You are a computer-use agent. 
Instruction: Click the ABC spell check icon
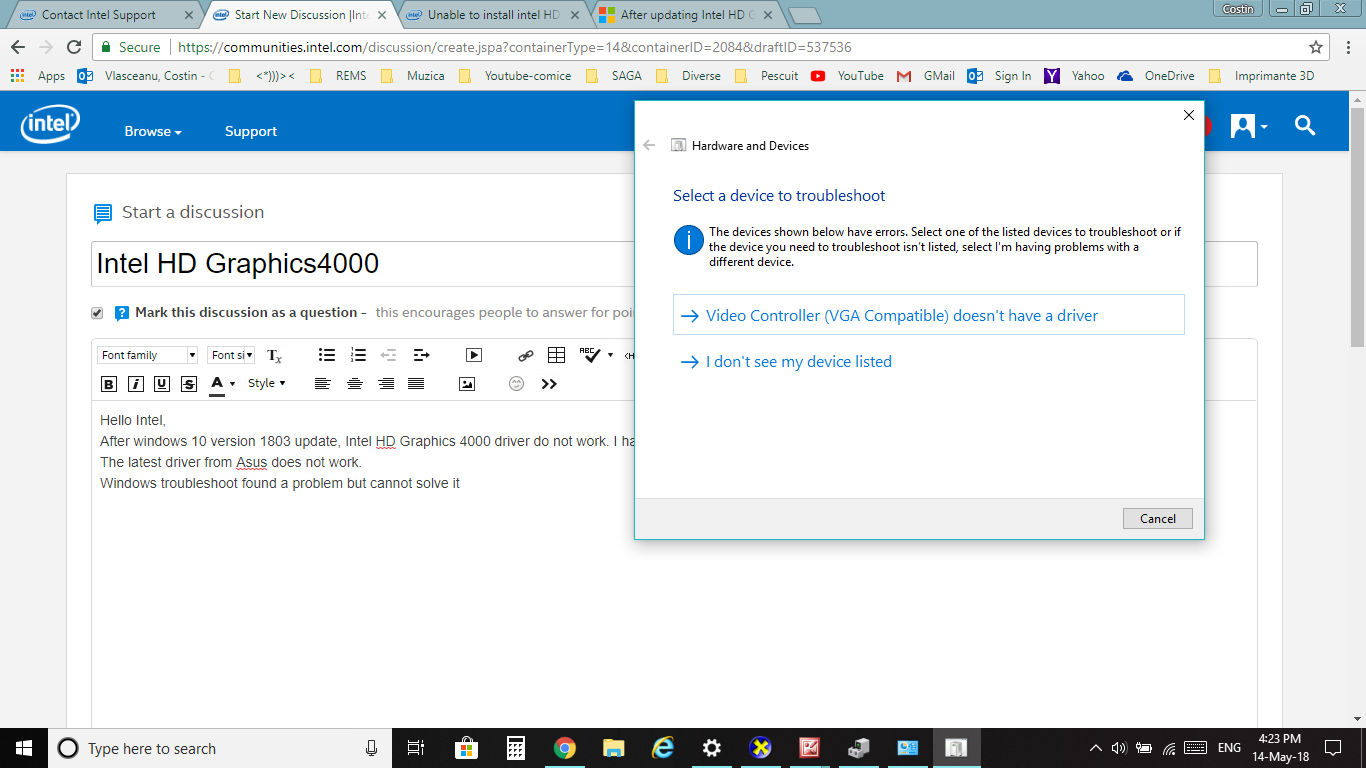[590, 354]
